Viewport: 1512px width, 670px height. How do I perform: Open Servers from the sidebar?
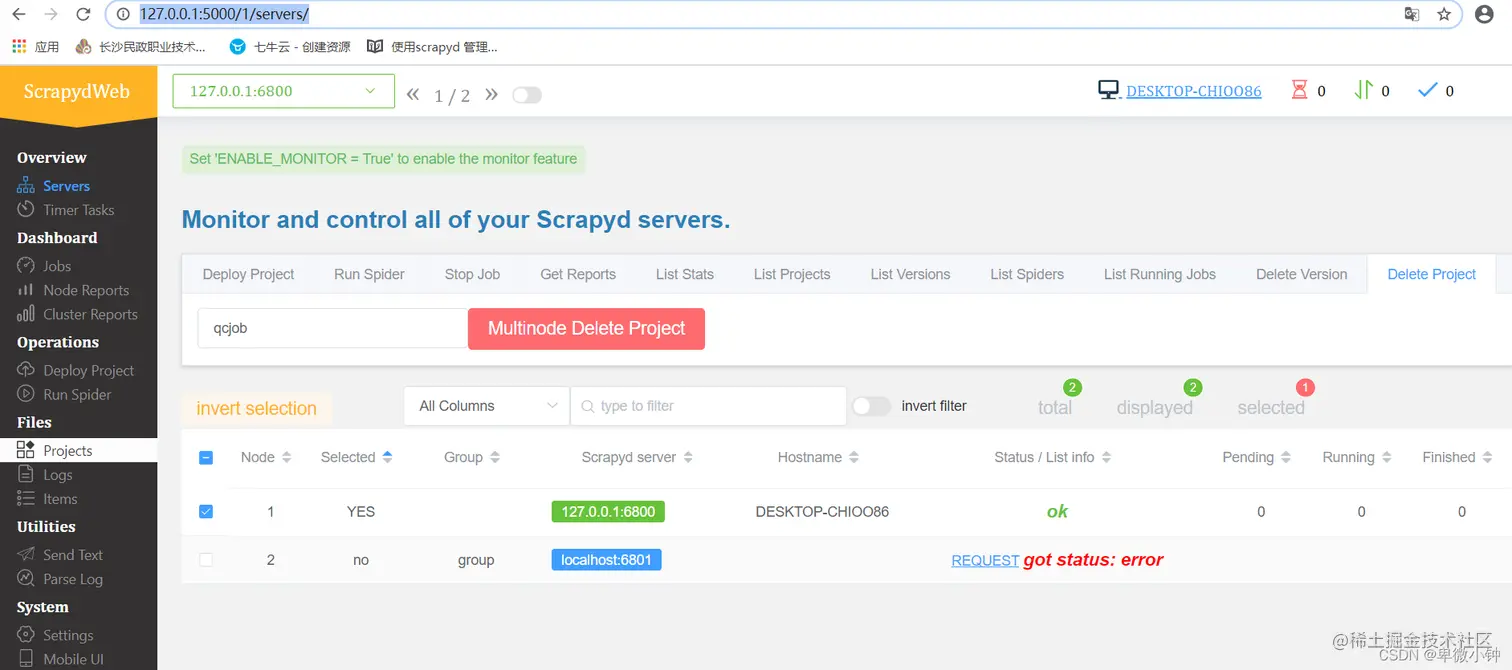click(66, 186)
